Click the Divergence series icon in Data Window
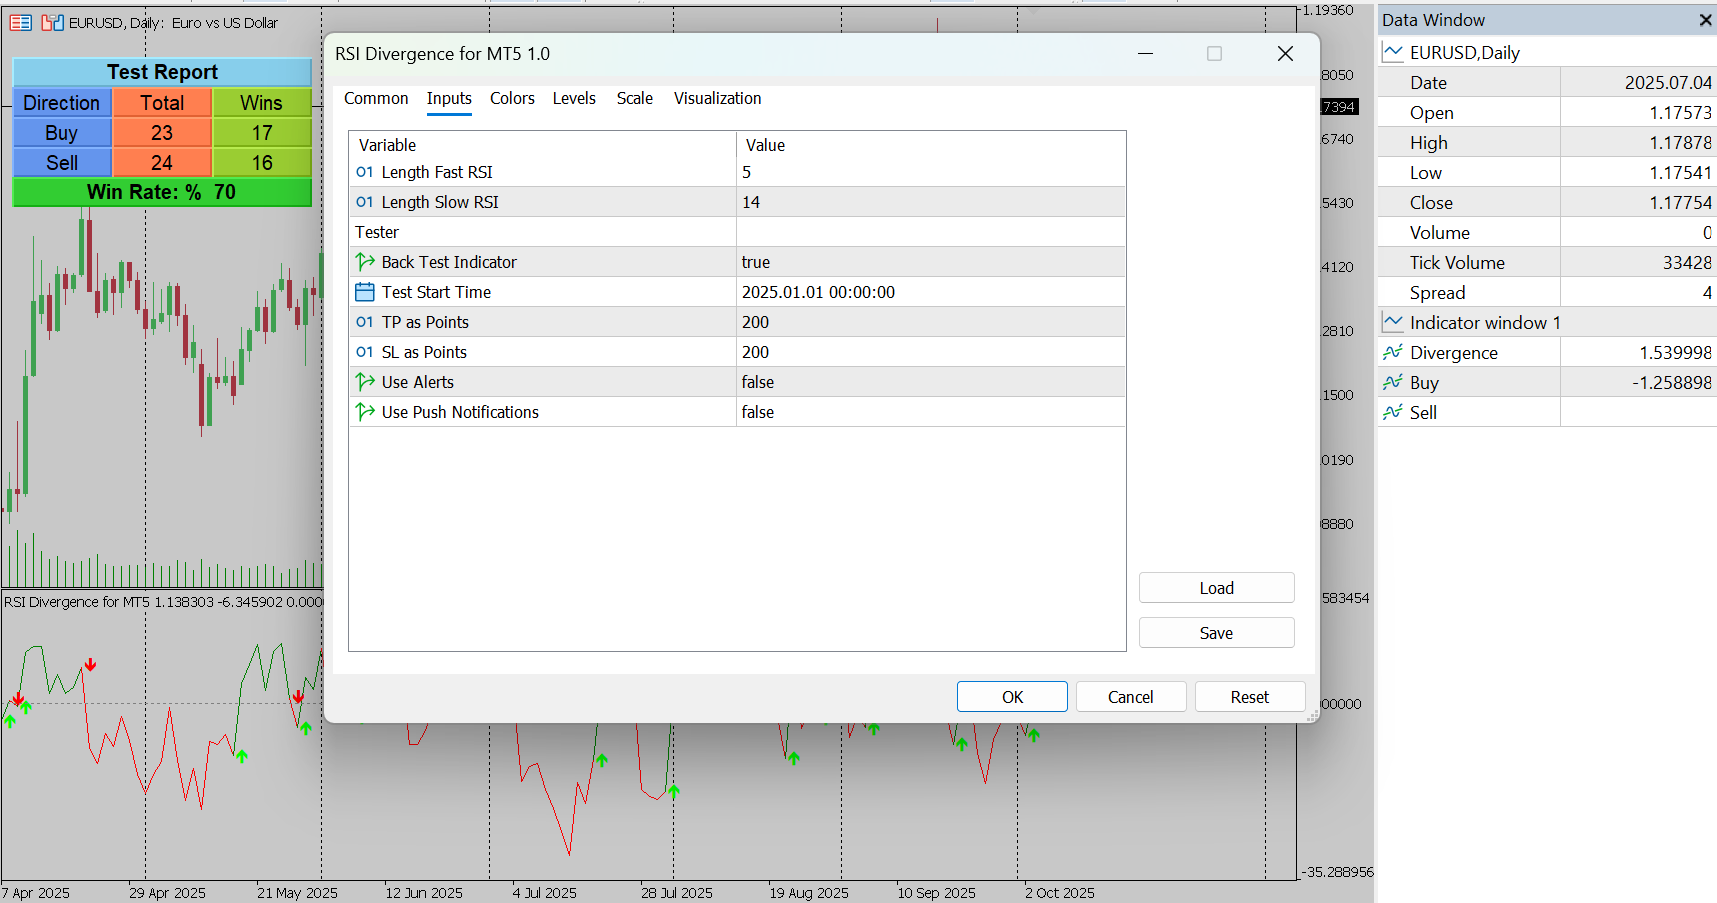The height and width of the screenshot is (903, 1717). 1392,352
